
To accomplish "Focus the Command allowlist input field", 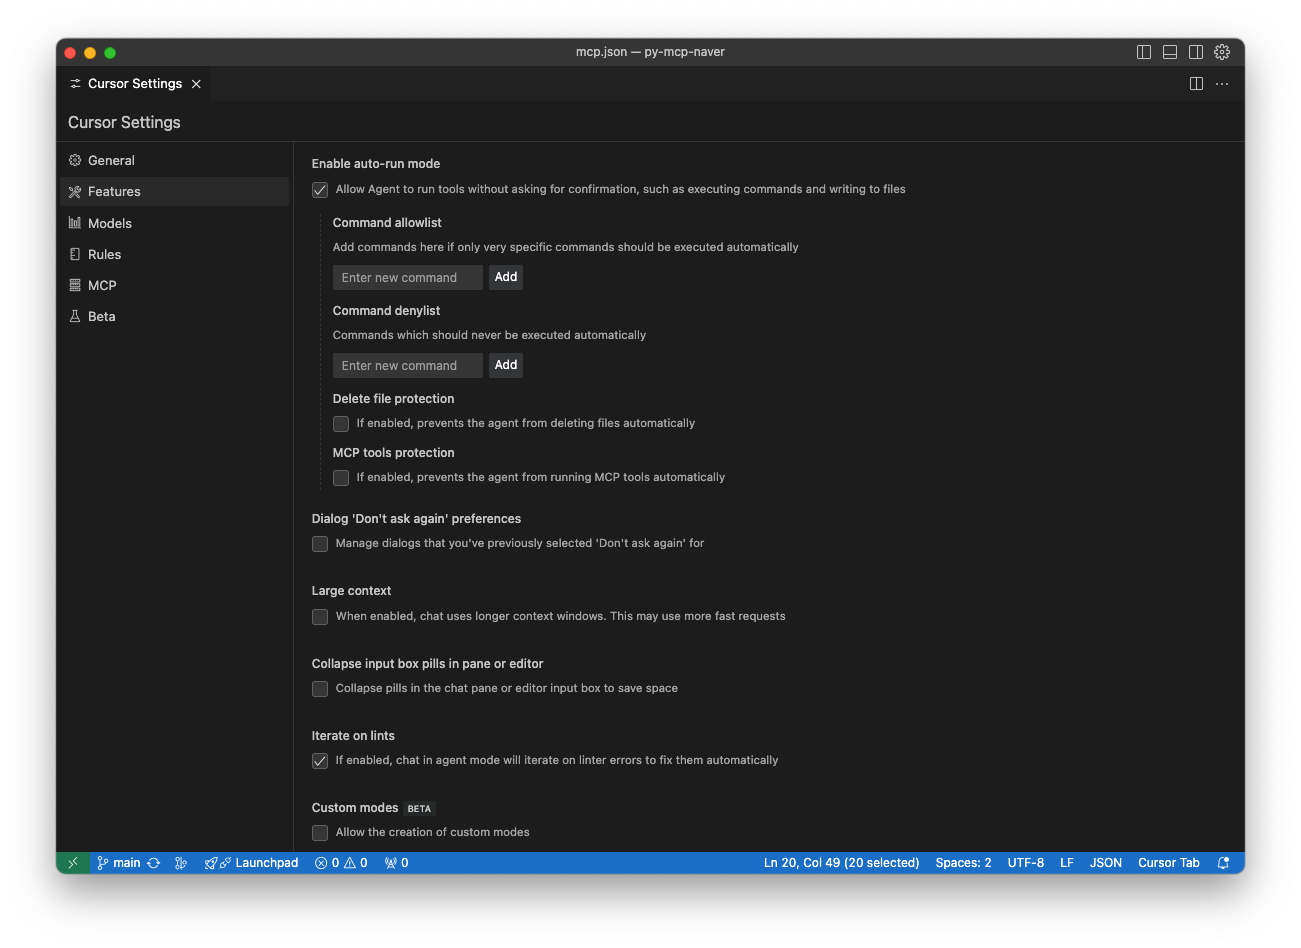I will coord(408,277).
